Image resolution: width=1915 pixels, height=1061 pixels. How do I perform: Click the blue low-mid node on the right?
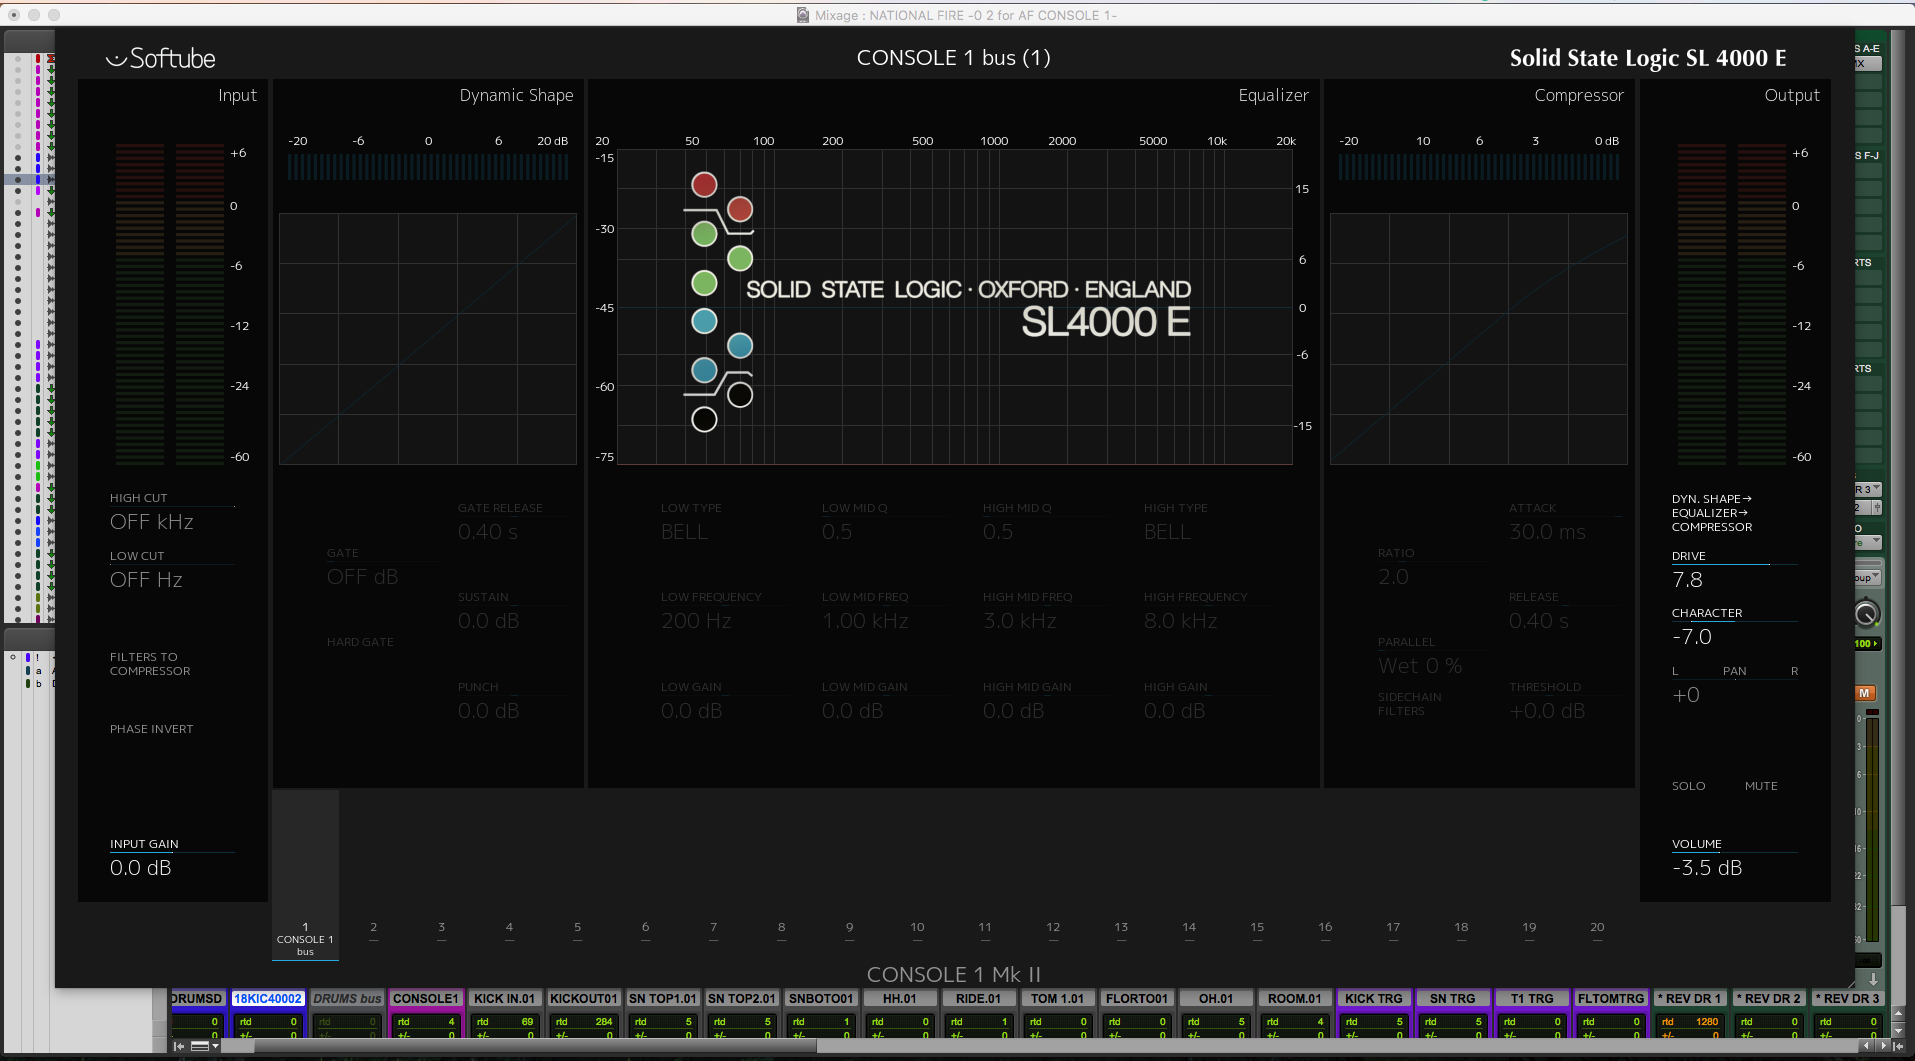point(740,346)
